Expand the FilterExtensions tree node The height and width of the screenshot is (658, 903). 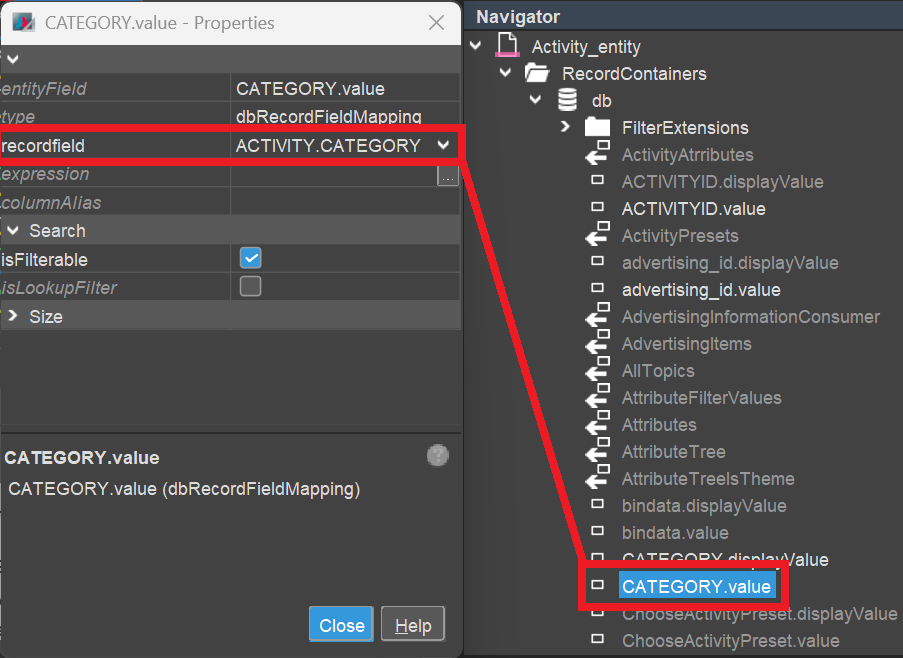(565, 127)
